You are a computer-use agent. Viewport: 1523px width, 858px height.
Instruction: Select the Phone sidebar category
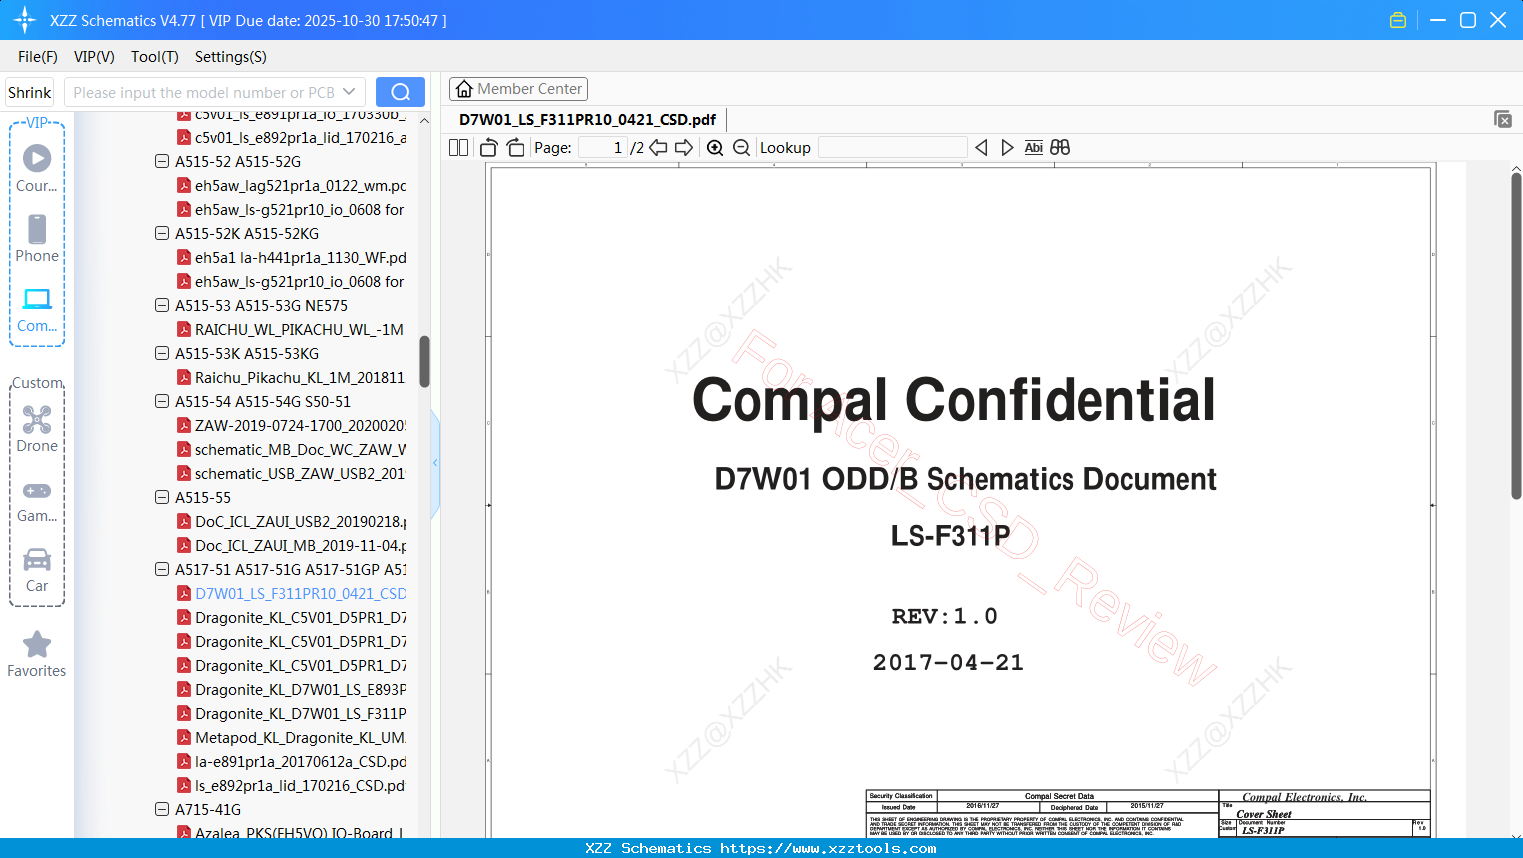pyautogui.click(x=37, y=239)
